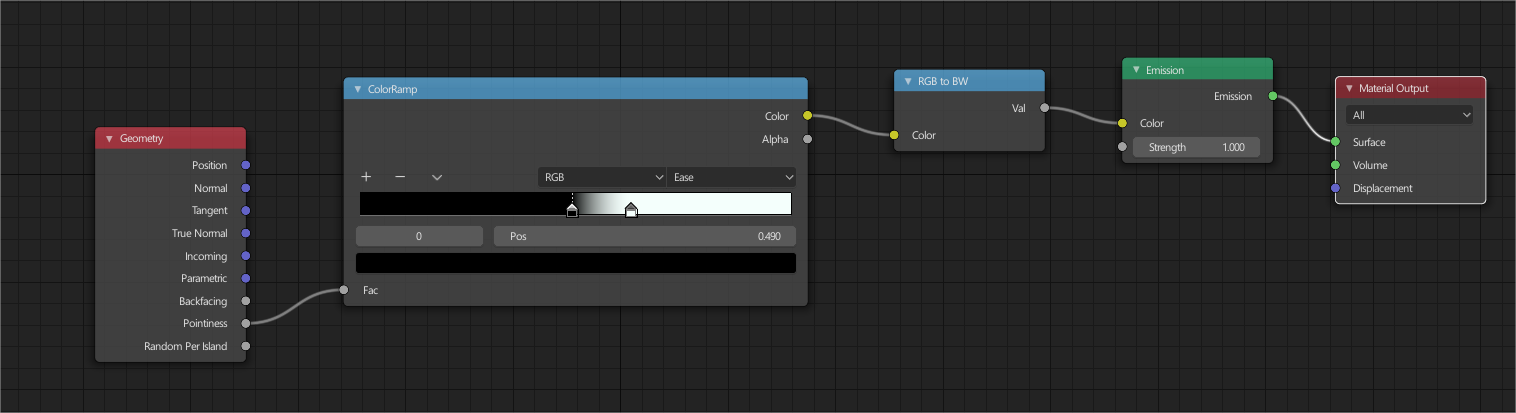Open the ColorRamp tools chevron menu
1516x413 pixels.
click(437, 177)
